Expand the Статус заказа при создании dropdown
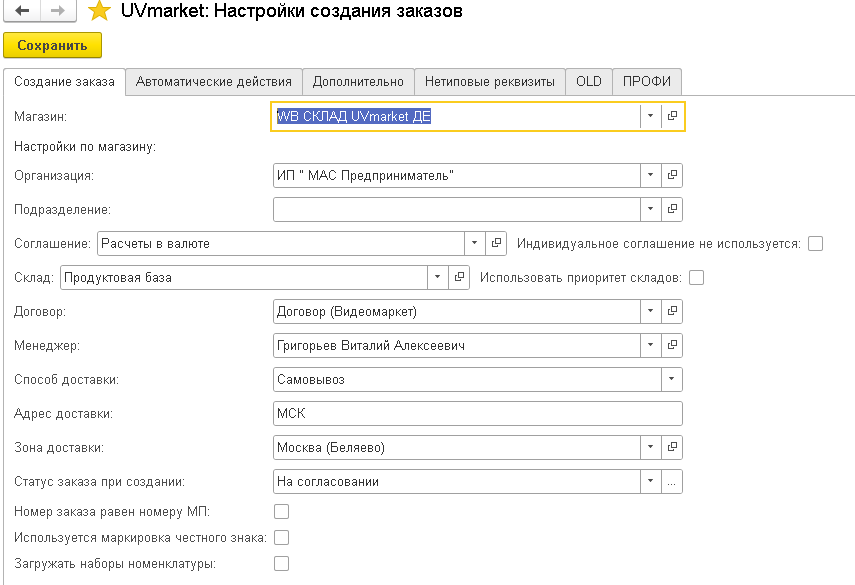This screenshot has width=855, height=585. pos(651,481)
